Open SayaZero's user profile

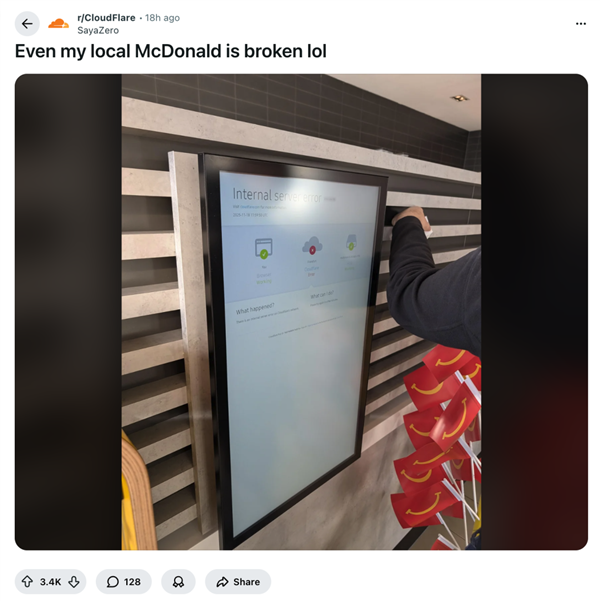[98, 30]
